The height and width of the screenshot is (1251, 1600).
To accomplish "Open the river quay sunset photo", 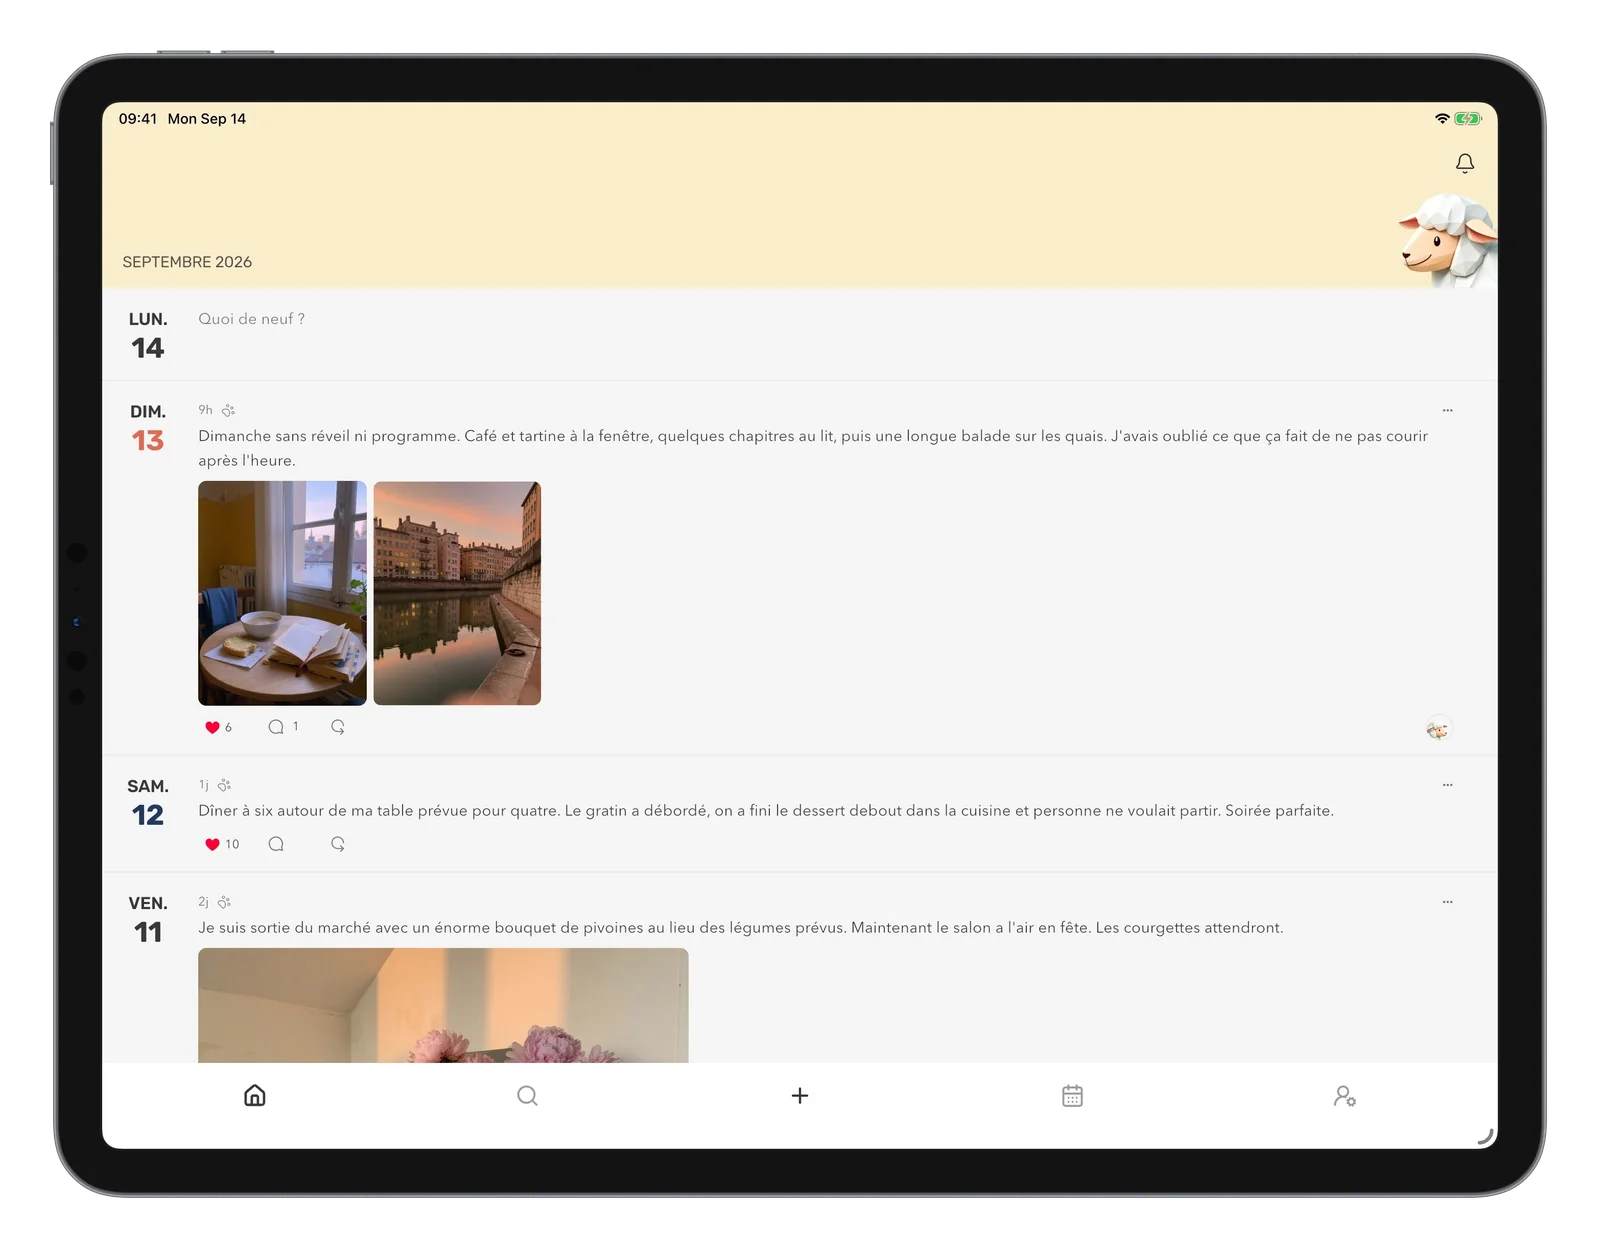I will (x=457, y=593).
